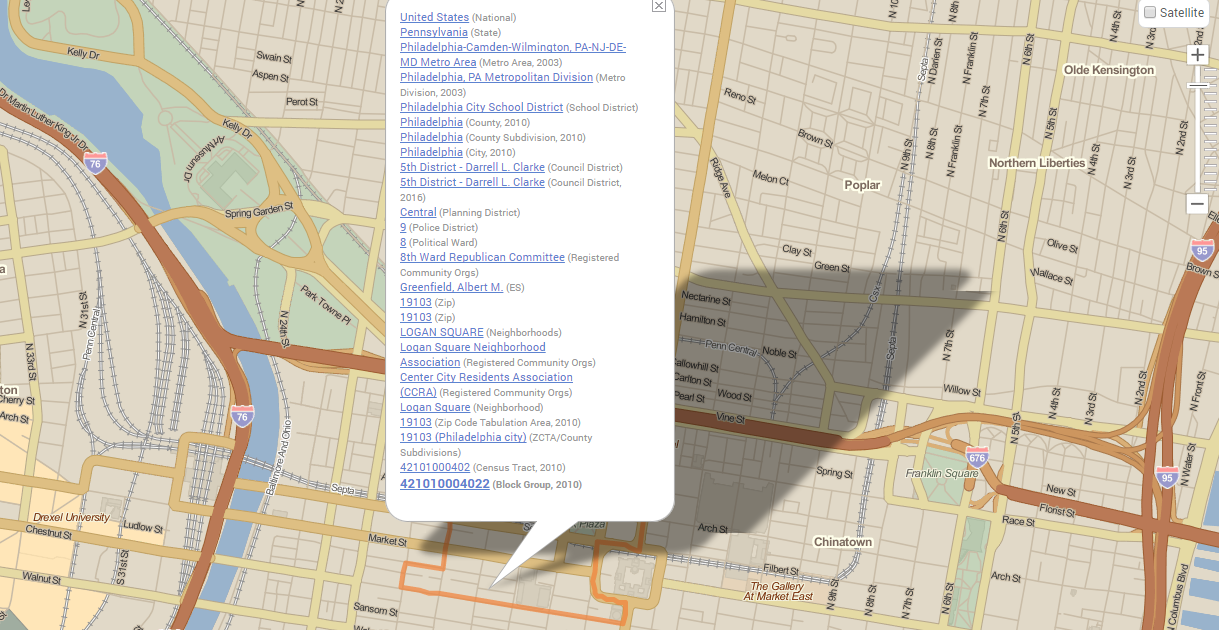Click the Poplar neighborhood label
The width and height of the screenshot is (1219, 630).
click(x=862, y=185)
